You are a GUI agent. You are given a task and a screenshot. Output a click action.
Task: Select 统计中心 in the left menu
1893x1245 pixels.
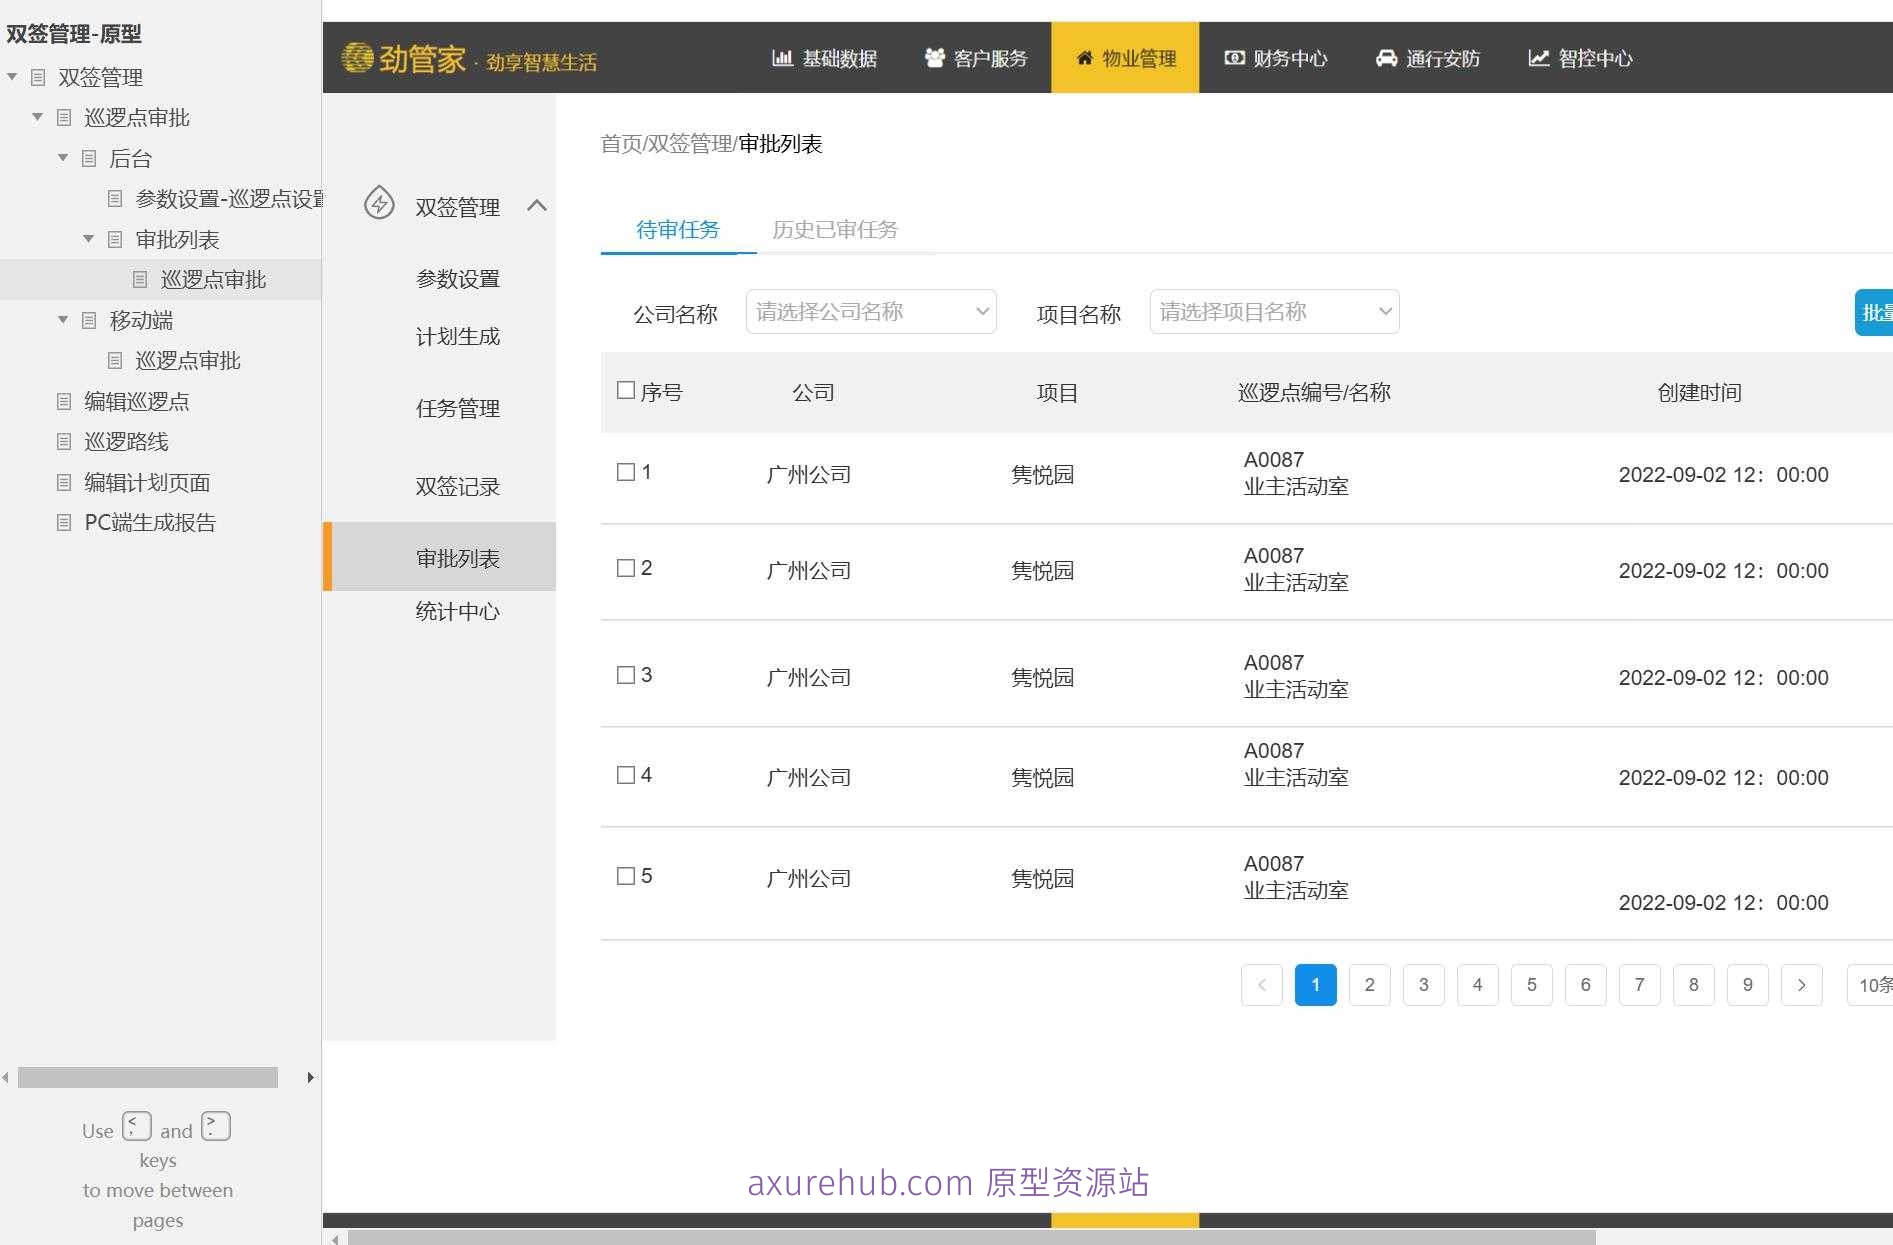click(x=457, y=611)
